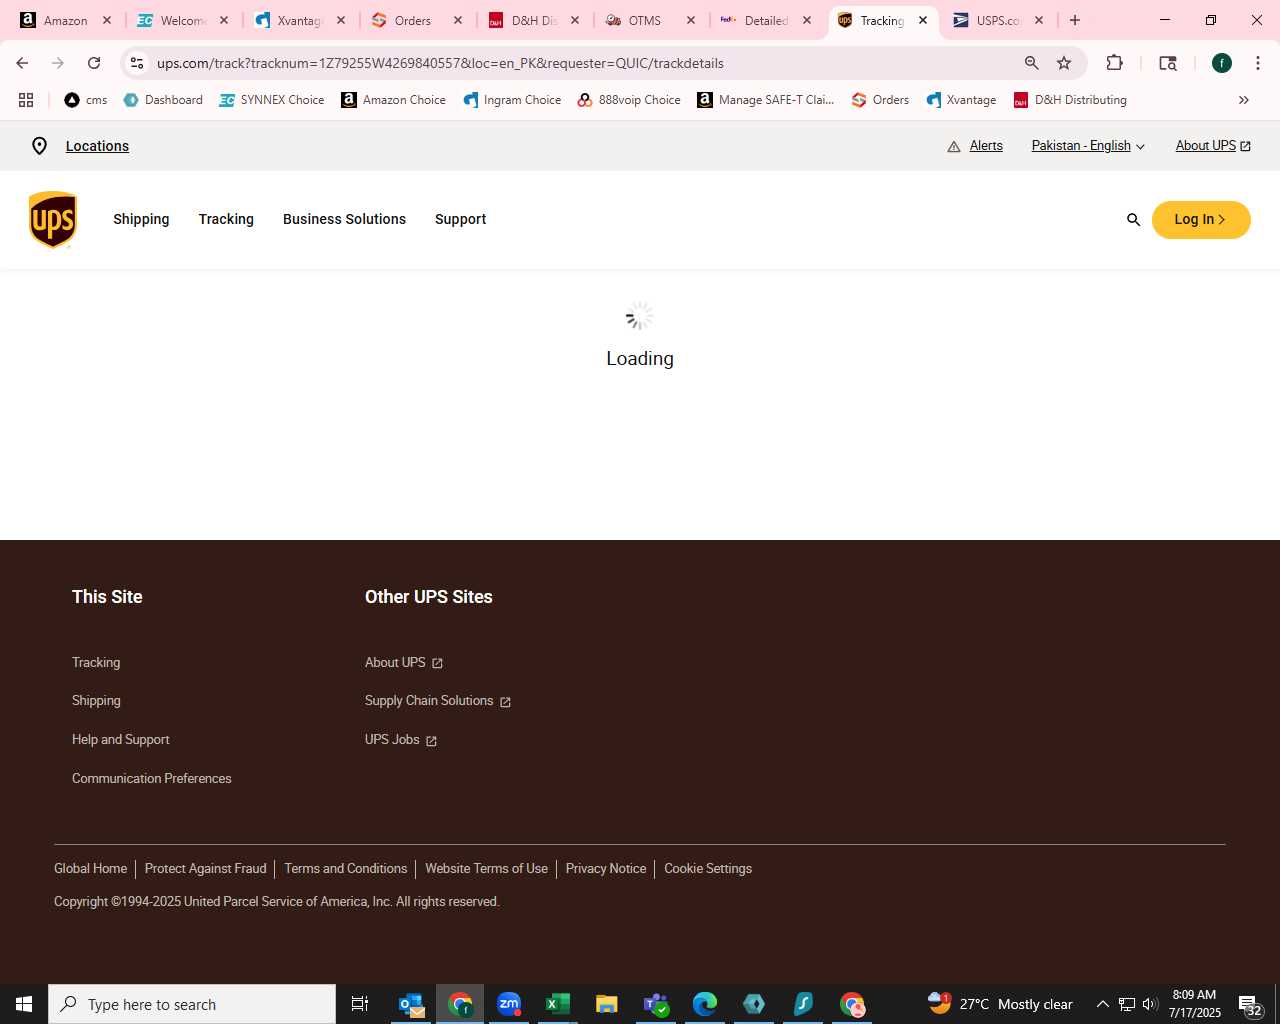Expand the Pakistan - English language dropdown
The width and height of the screenshot is (1280, 1024).
click(1088, 146)
